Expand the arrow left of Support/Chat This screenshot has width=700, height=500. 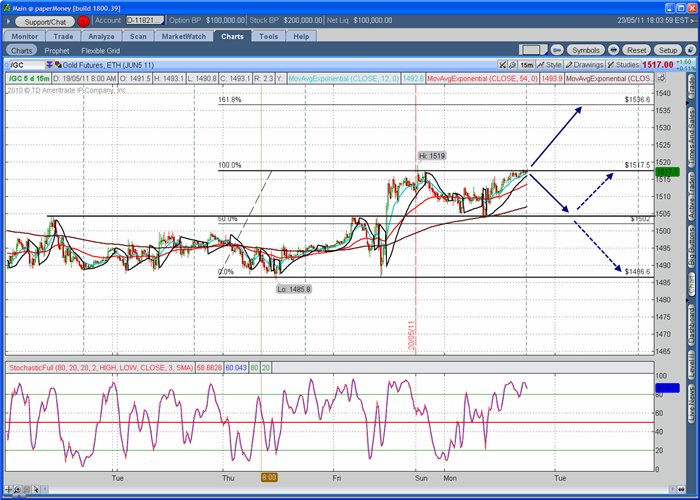pos(8,21)
